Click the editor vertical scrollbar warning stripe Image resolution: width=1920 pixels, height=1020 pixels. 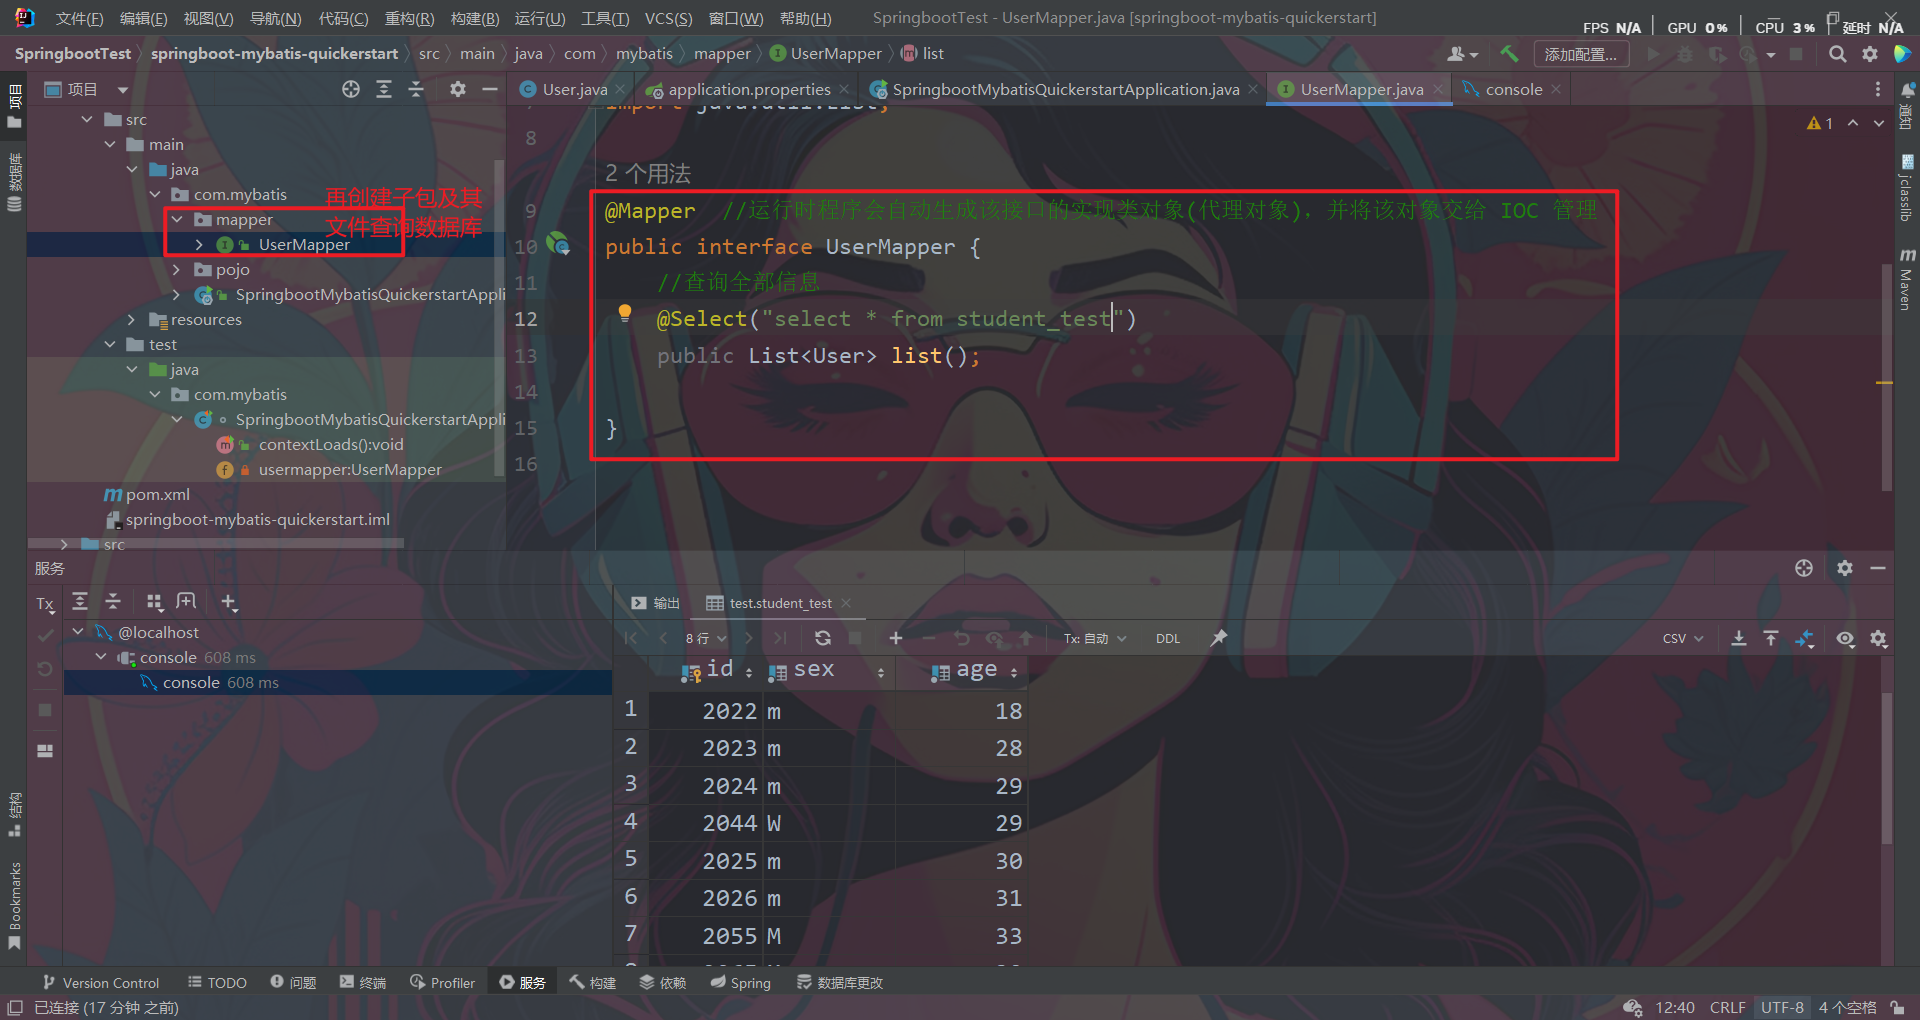point(1885,382)
